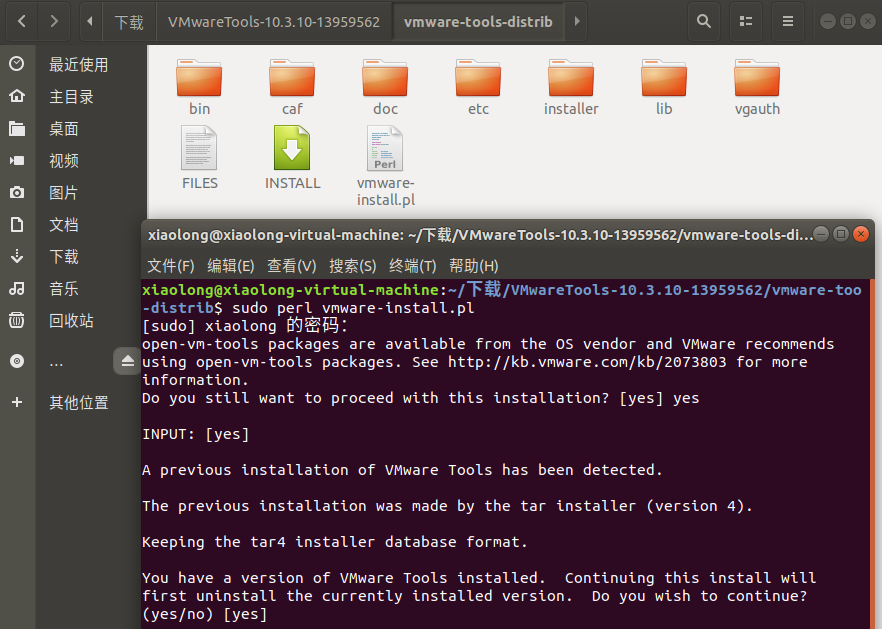Select the vmware-install.pl Perl script
Screen dimensions: 882x629
pos(385,166)
